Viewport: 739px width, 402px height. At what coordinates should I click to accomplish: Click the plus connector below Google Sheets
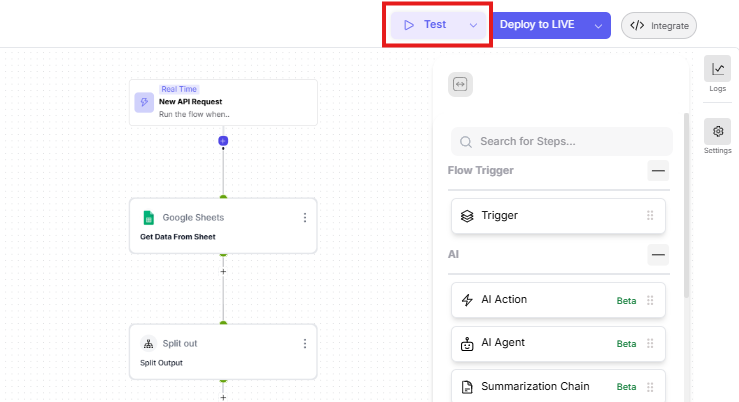tap(223, 271)
